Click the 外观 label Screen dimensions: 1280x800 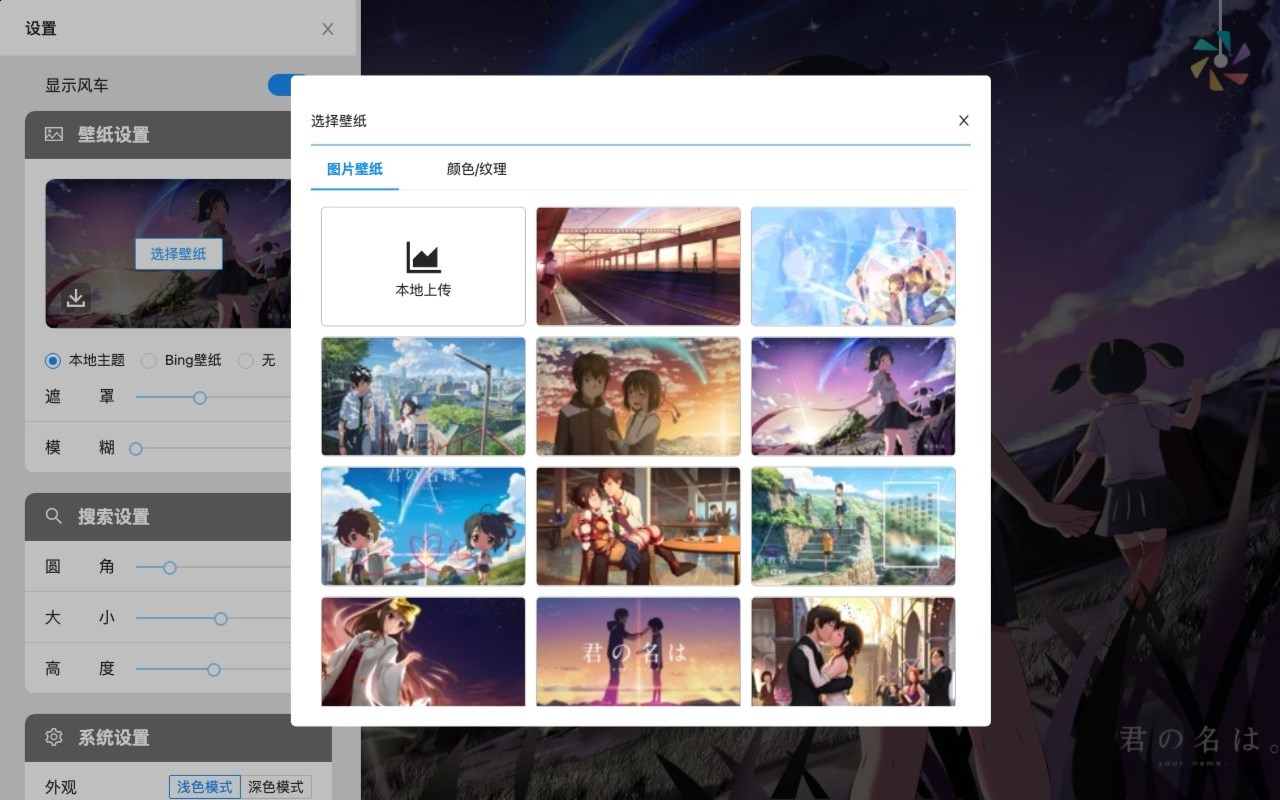61,787
